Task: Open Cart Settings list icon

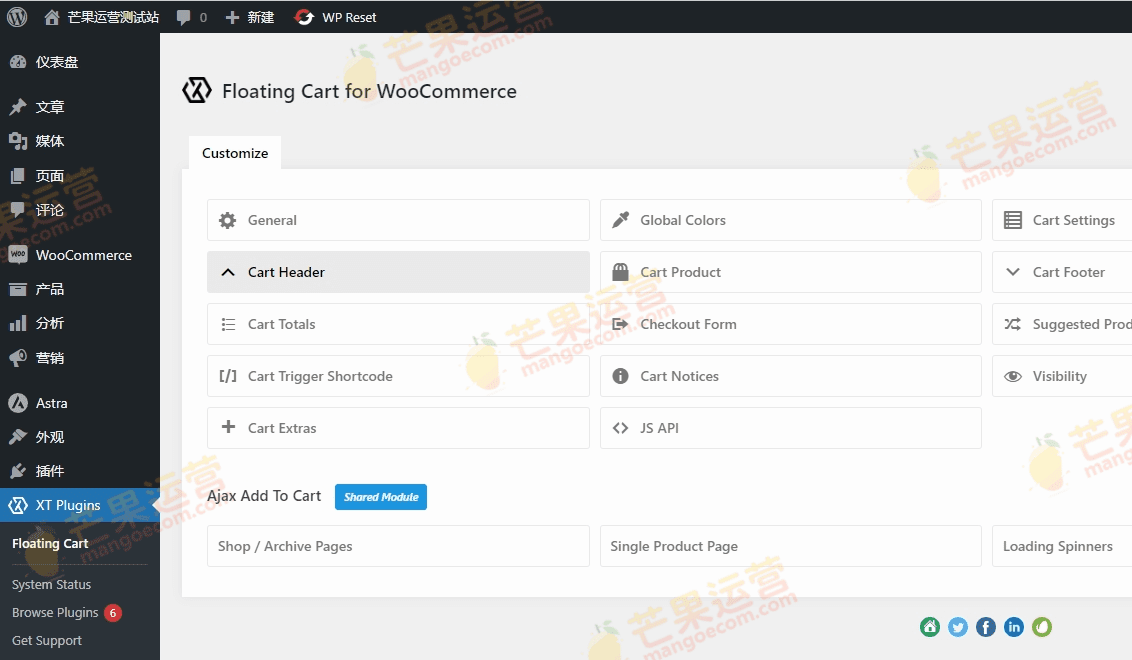Action: pyautogui.click(x=1013, y=220)
